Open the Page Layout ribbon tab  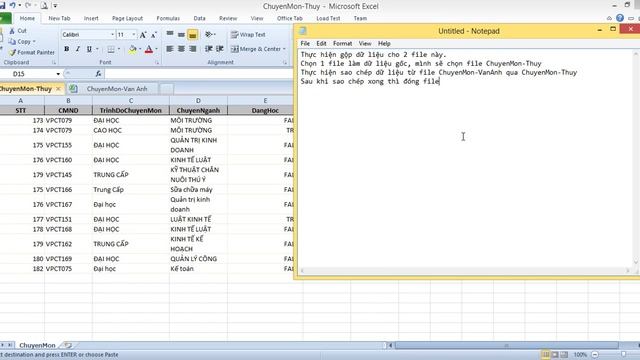pyautogui.click(x=127, y=18)
